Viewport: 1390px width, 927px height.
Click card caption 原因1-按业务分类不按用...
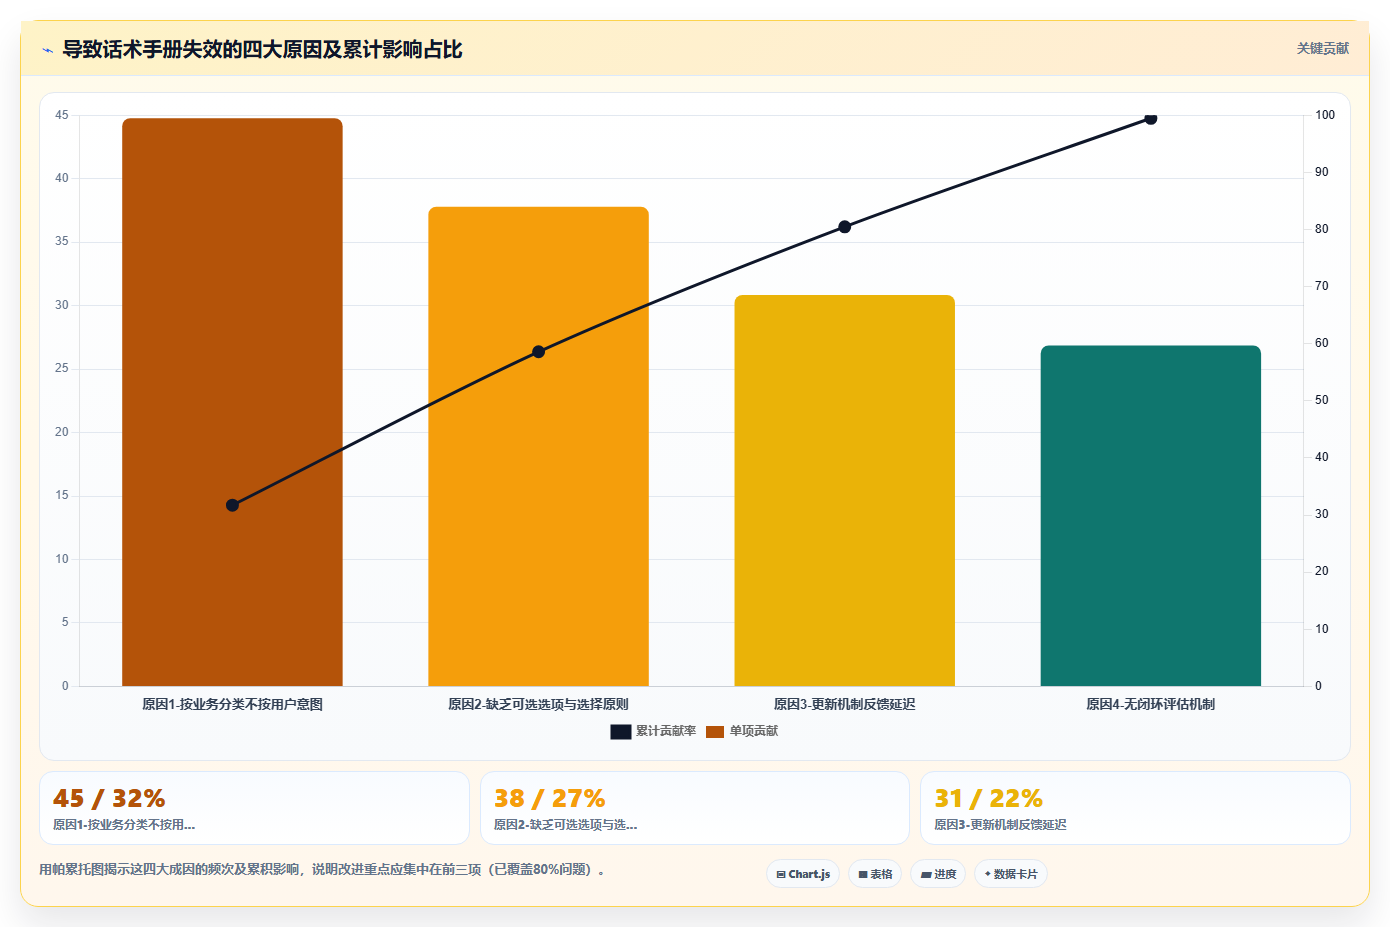(124, 825)
